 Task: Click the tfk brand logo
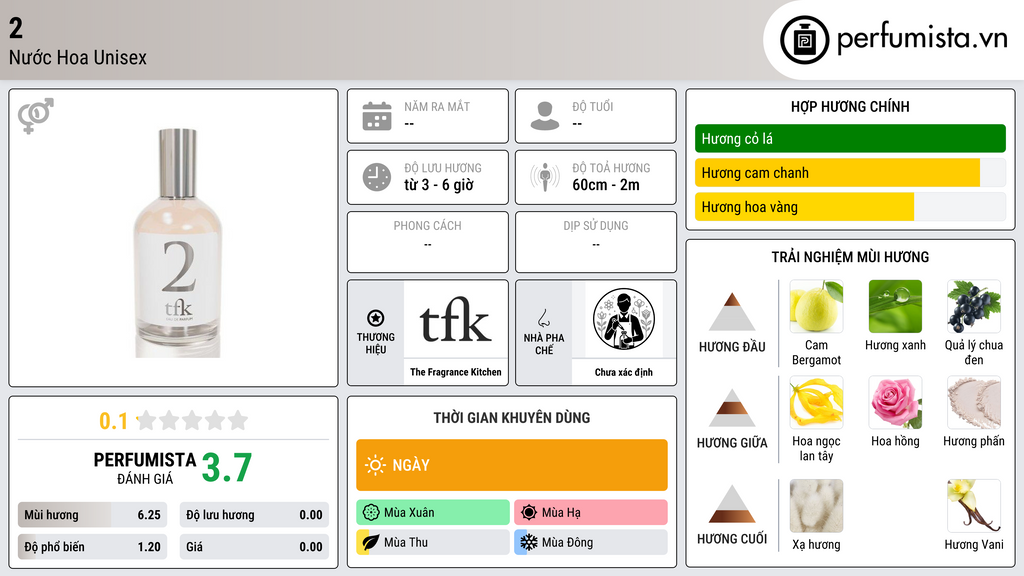[x=455, y=320]
